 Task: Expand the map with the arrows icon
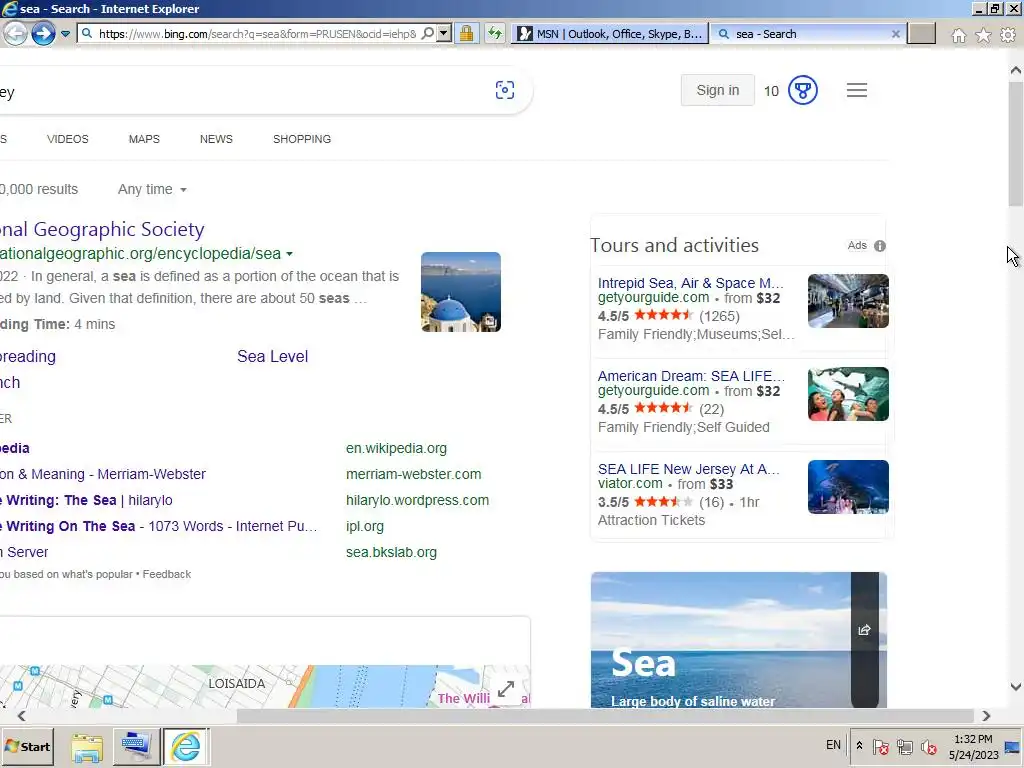pyautogui.click(x=506, y=689)
